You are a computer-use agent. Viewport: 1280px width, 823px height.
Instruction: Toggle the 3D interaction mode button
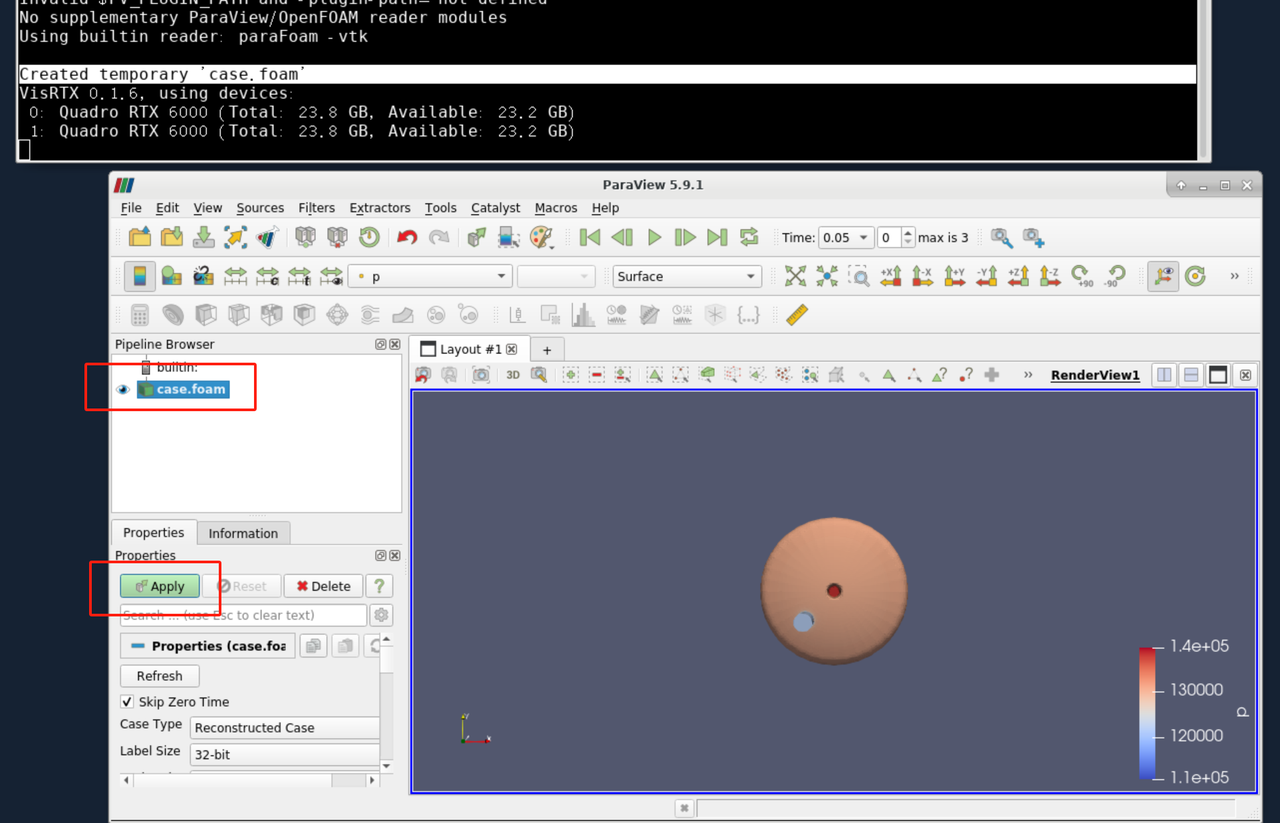[x=513, y=375]
